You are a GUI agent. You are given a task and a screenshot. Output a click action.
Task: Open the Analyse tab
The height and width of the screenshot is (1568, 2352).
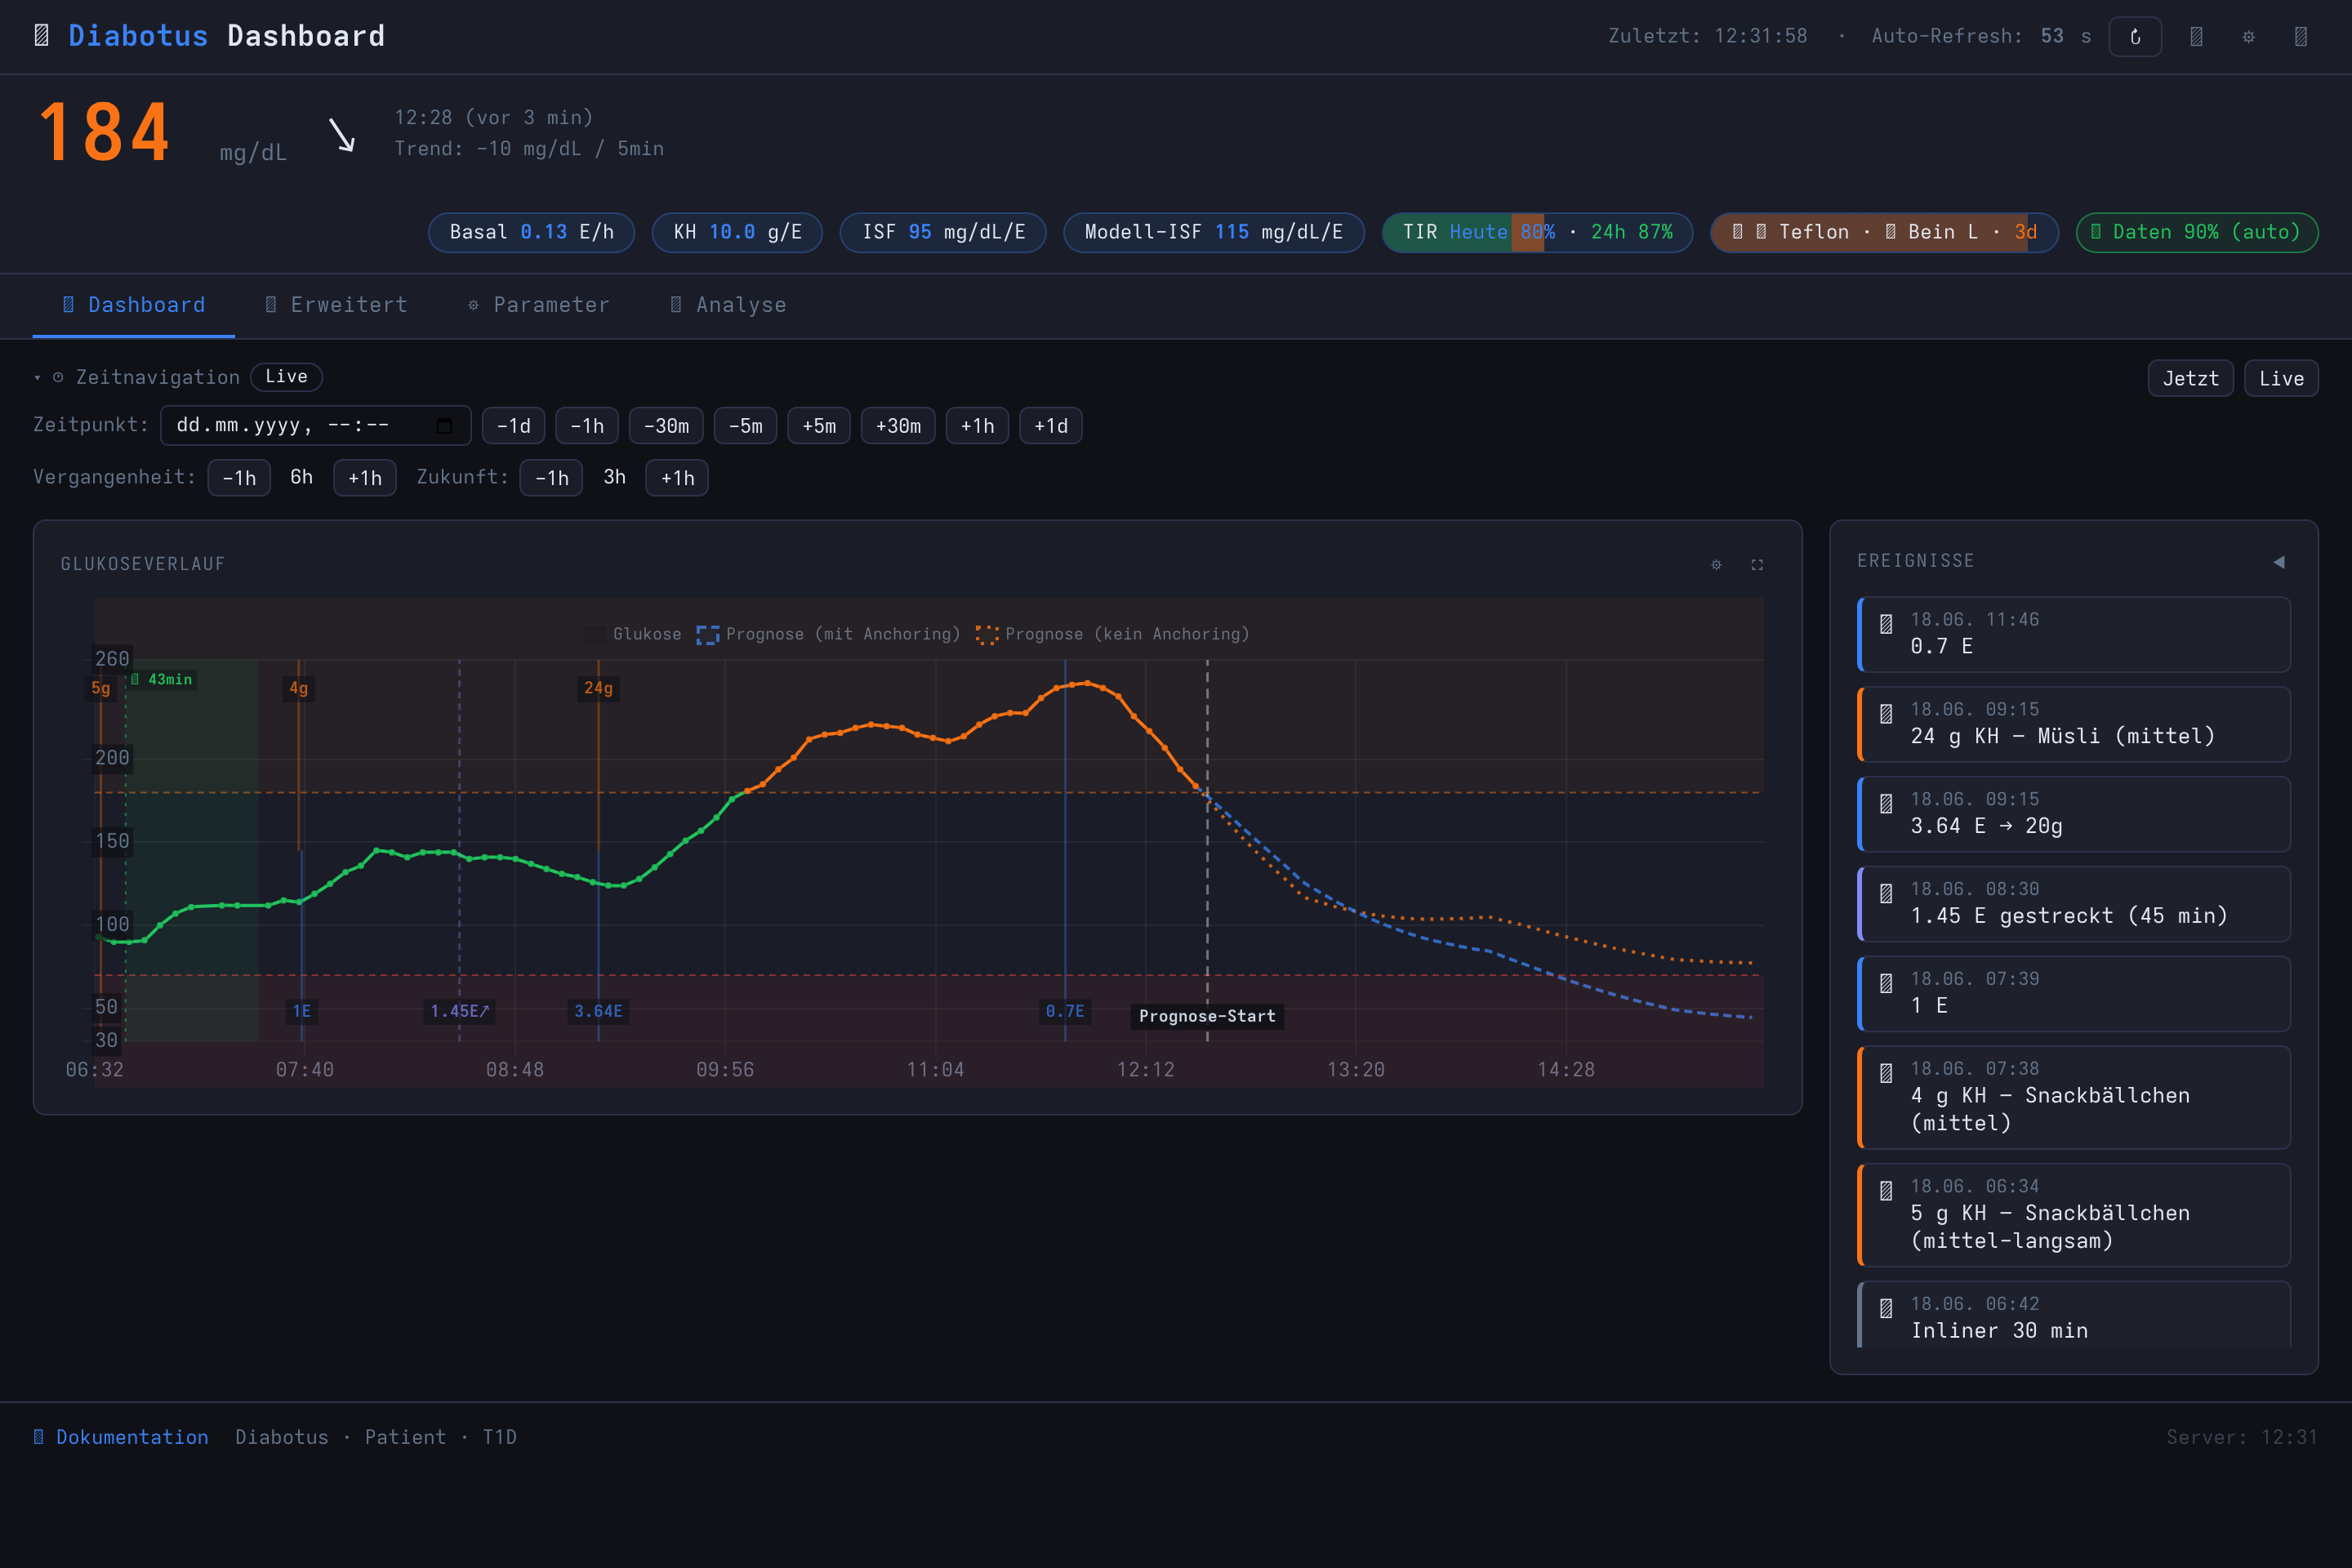point(728,305)
